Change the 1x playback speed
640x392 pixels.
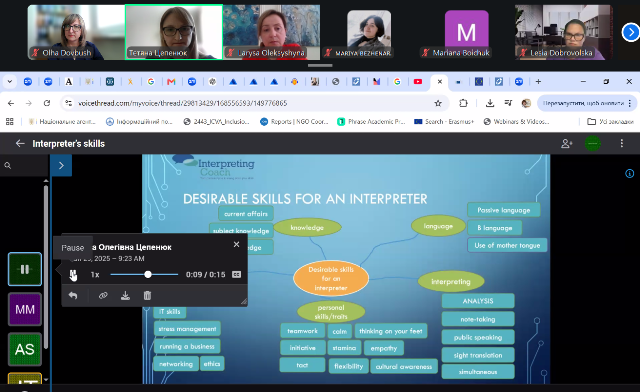point(95,275)
